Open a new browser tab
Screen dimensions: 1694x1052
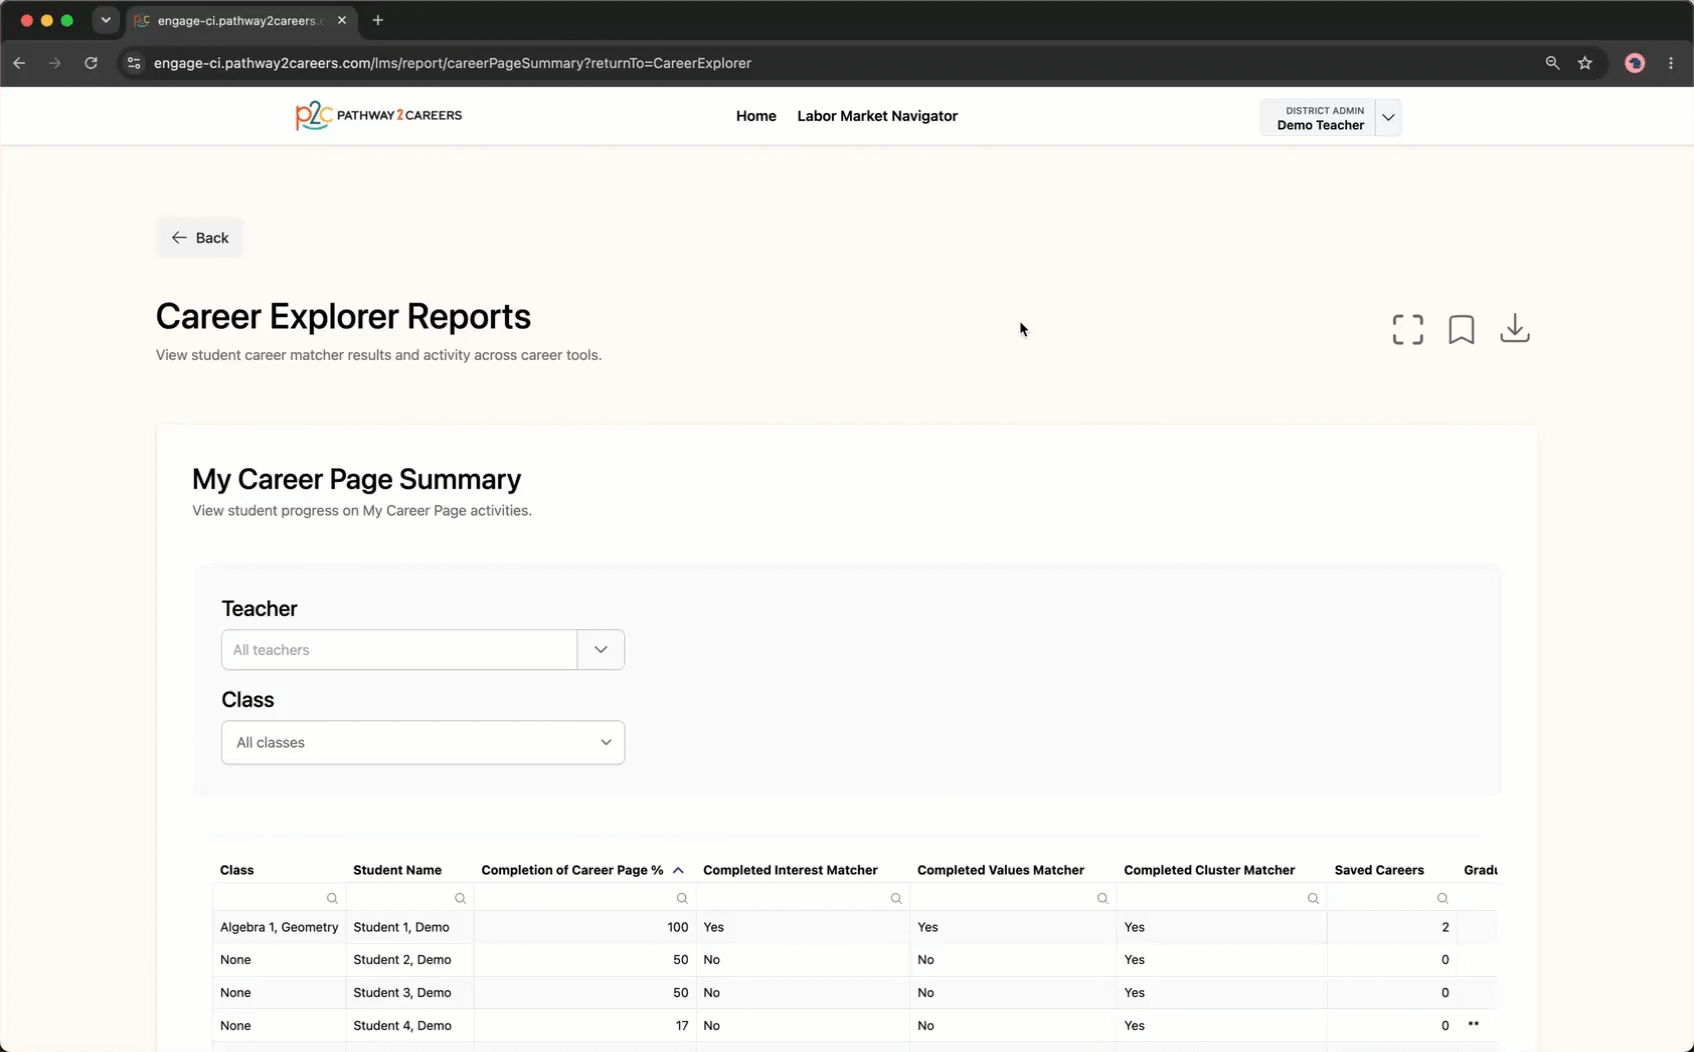[x=378, y=20]
